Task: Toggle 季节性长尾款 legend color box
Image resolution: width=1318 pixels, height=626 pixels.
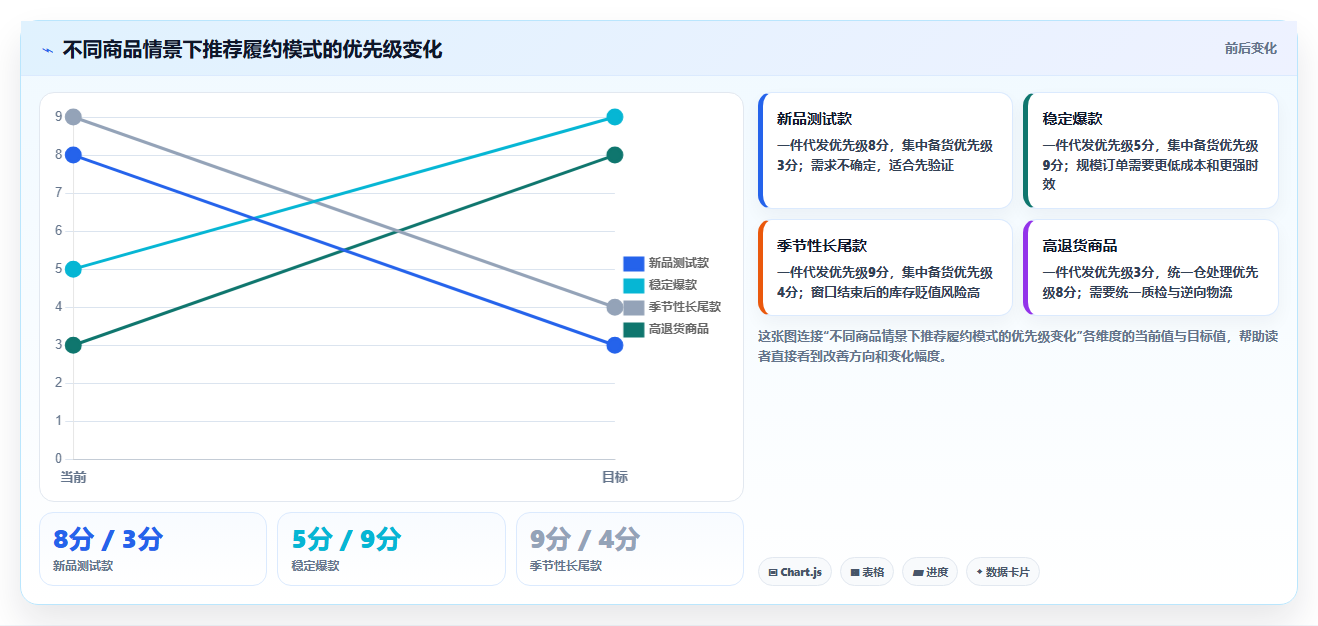Action: [x=633, y=307]
